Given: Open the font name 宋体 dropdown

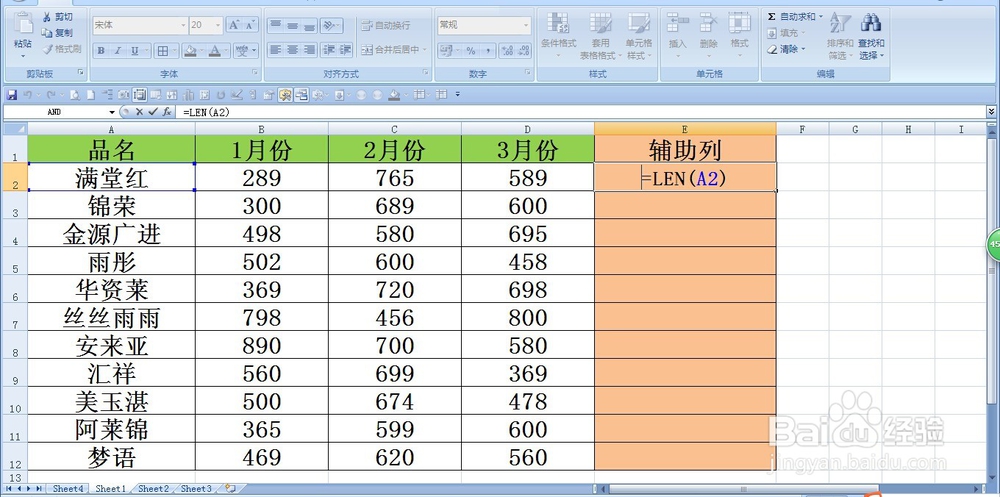Looking at the screenshot, I should coord(183,25).
